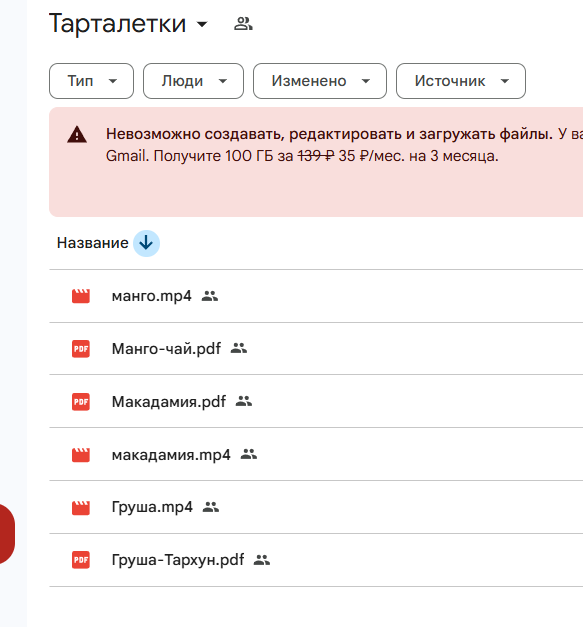Screen dimensions: 583x627
Task: Select the манго.mp4 file name
Action: (152, 296)
